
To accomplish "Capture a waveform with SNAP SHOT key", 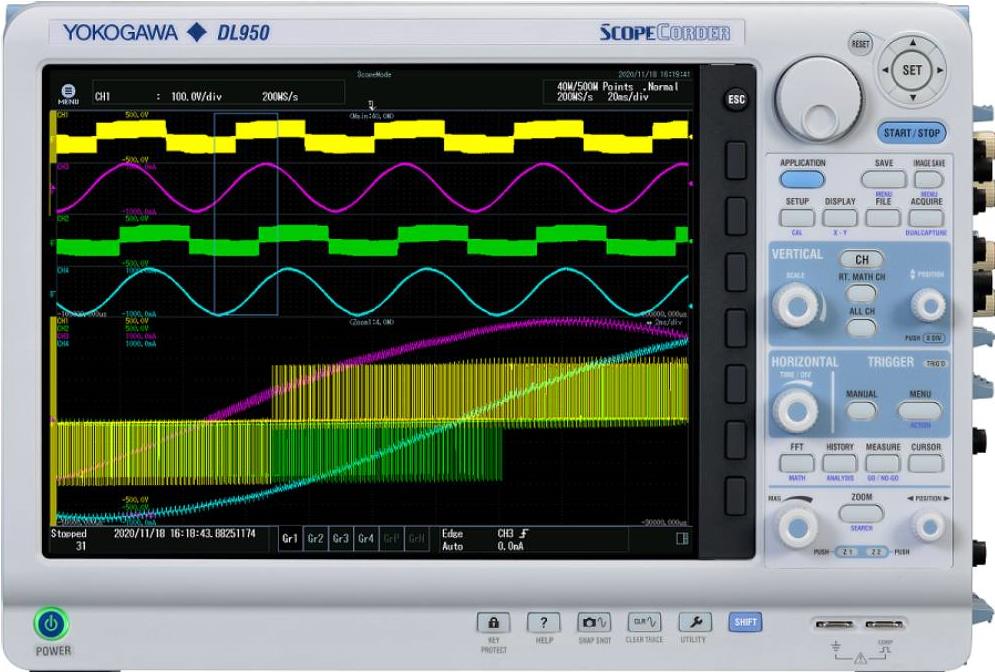I will tap(594, 623).
